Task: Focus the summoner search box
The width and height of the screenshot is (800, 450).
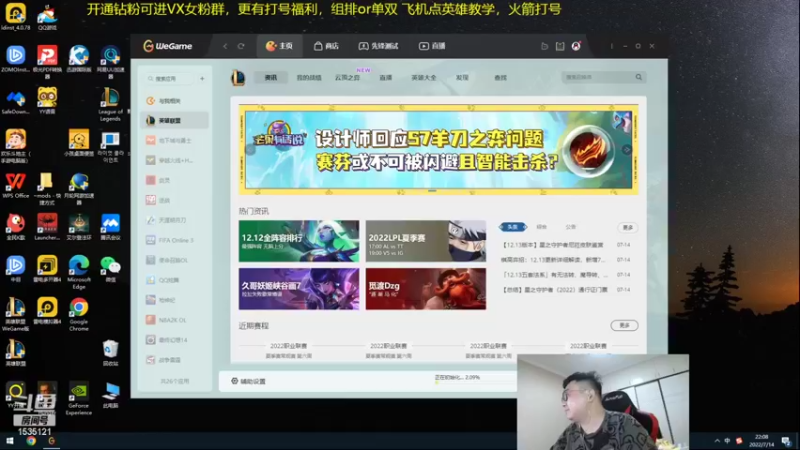Action: point(598,77)
